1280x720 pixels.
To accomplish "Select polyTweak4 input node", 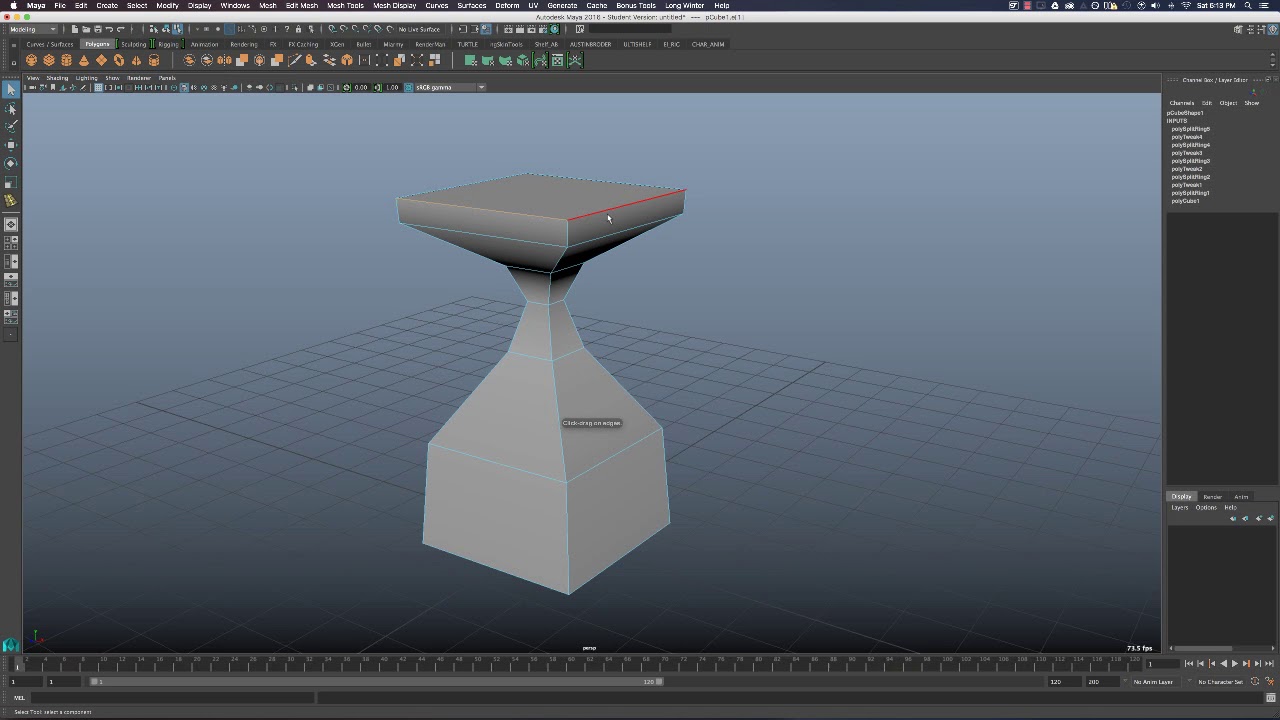I will tap(1187, 137).
